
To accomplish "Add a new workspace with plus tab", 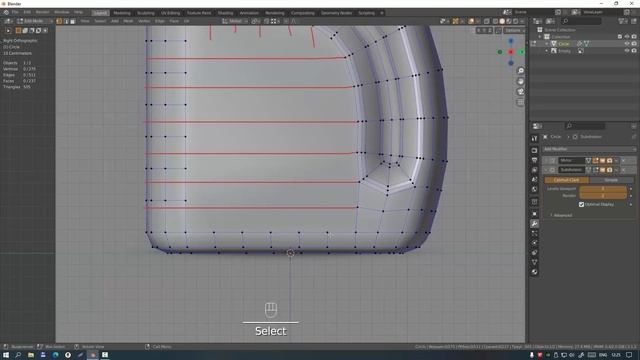I will point(382,13).
